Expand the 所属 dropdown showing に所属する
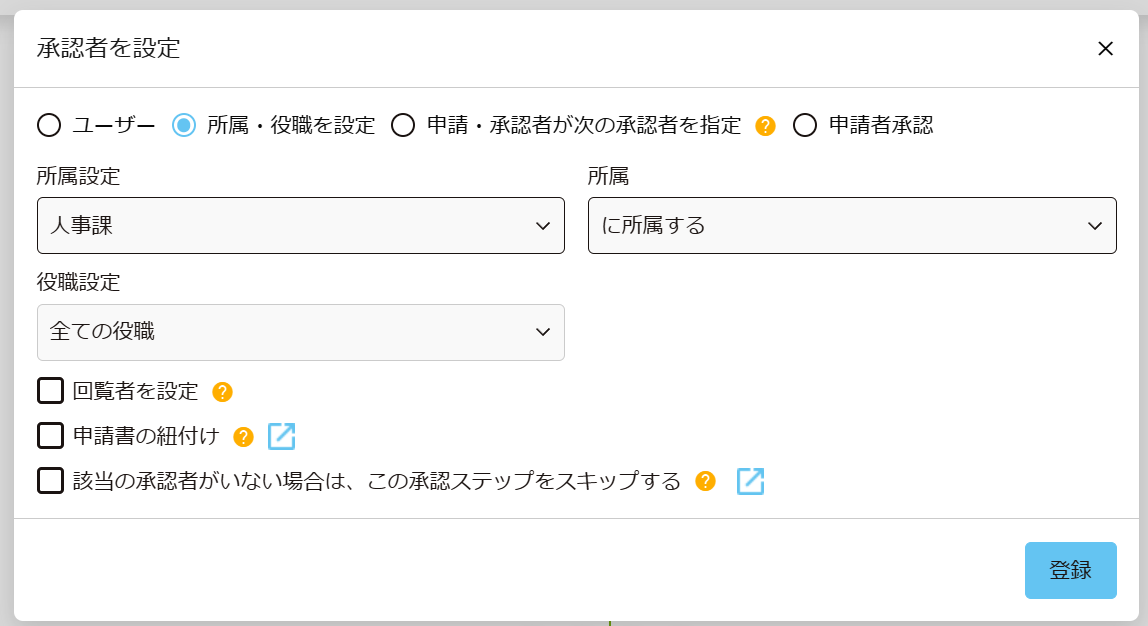The image size is (1148, 626). coord(851,226)
